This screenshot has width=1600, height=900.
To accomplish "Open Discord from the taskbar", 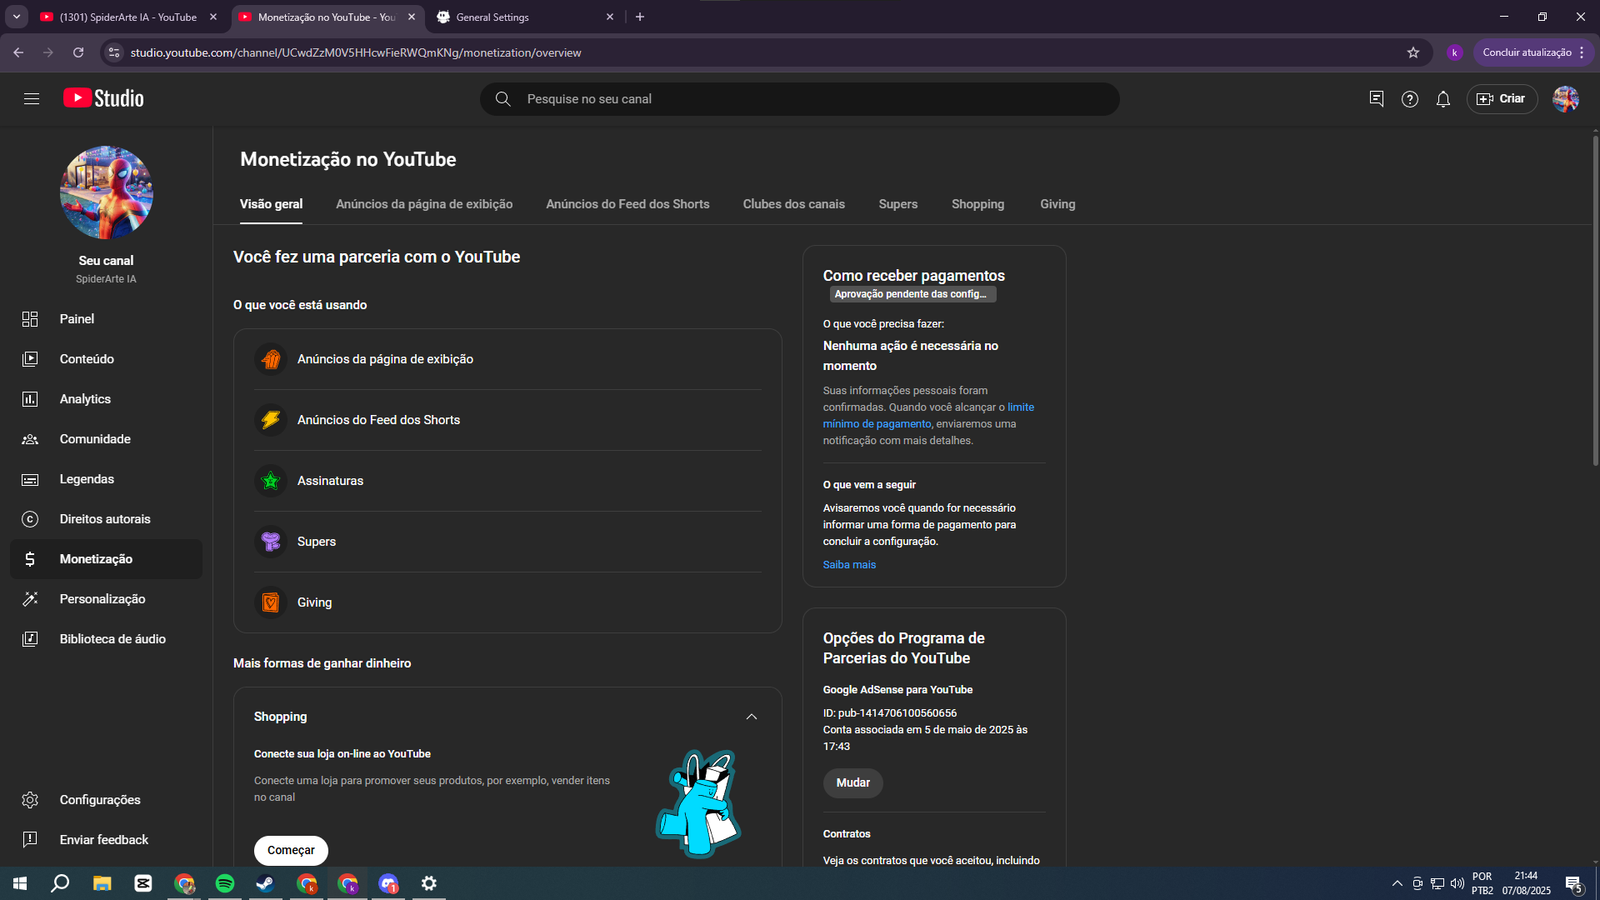I will (389, 883).
